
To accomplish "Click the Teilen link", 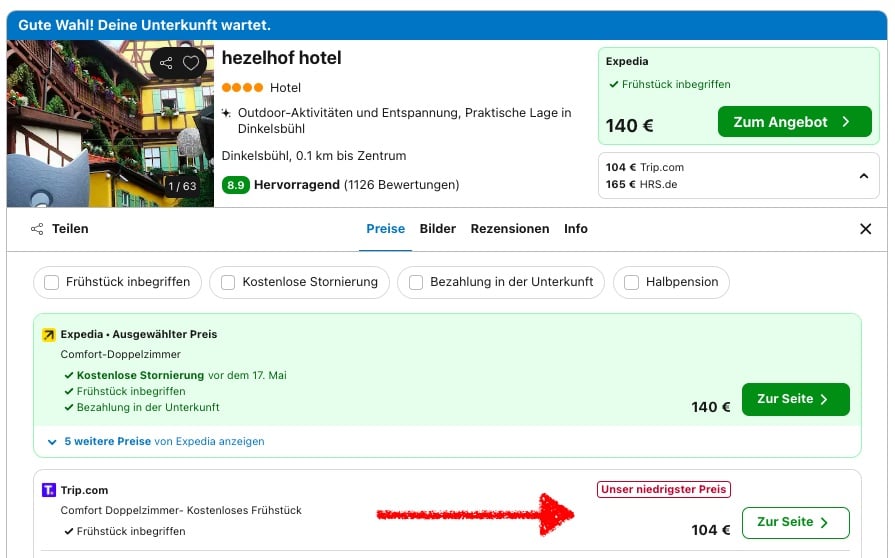I will (x=70, y=229).
